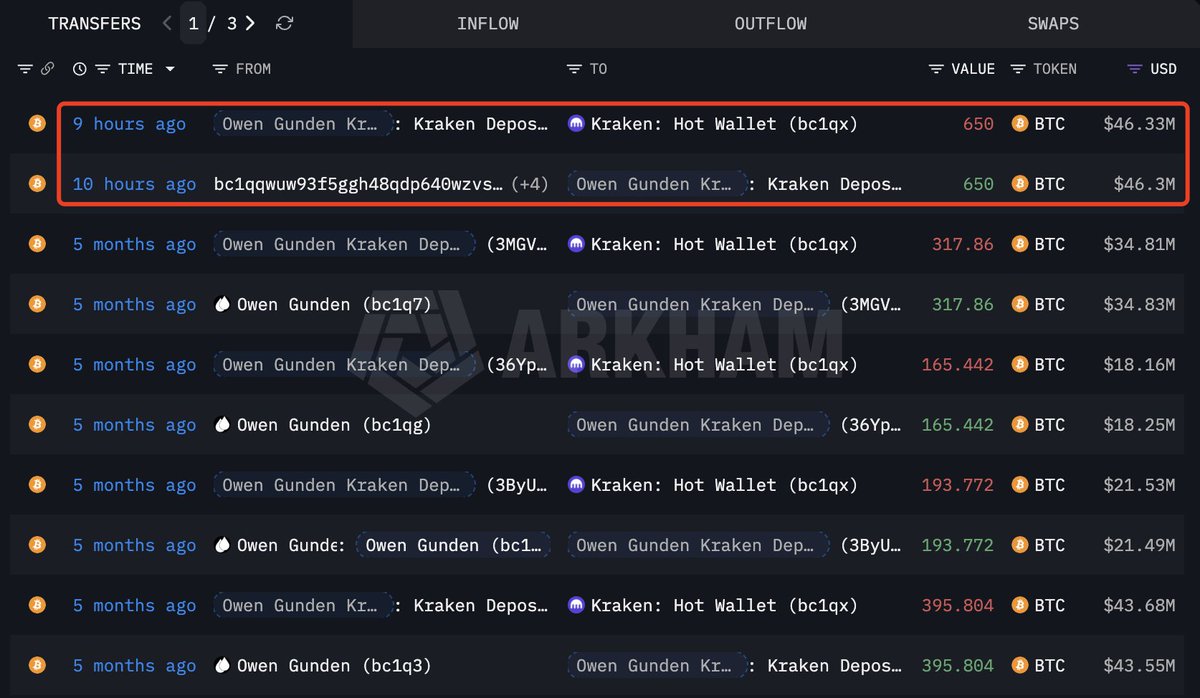Click Bitcoin chain icon on $34.81M row
Screen dimensions: 1200x698
pyautogui.click(x=37, y=244)
